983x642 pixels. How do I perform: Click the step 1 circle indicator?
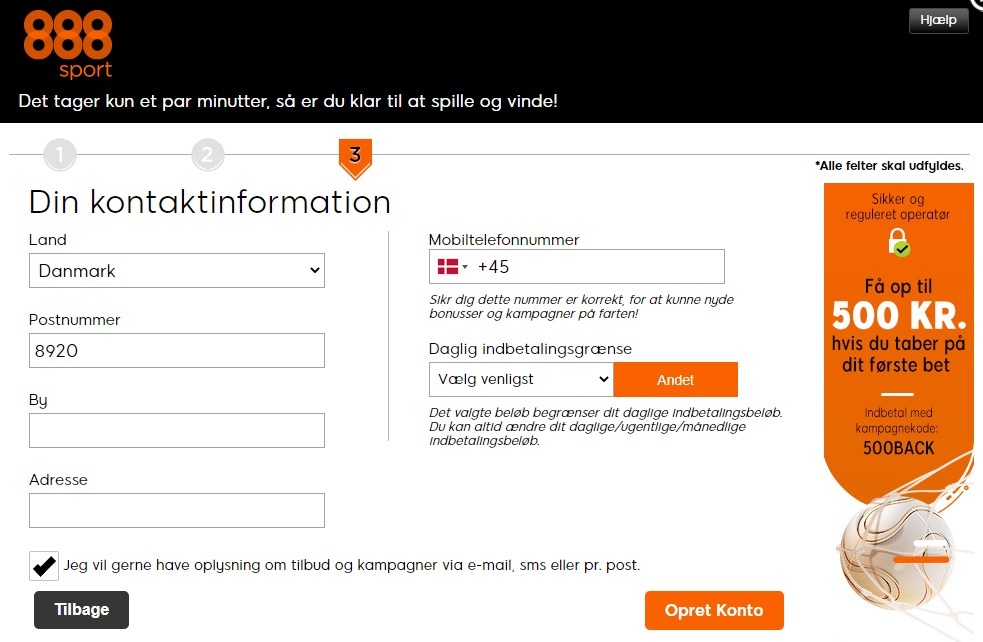tap(60, 155)
